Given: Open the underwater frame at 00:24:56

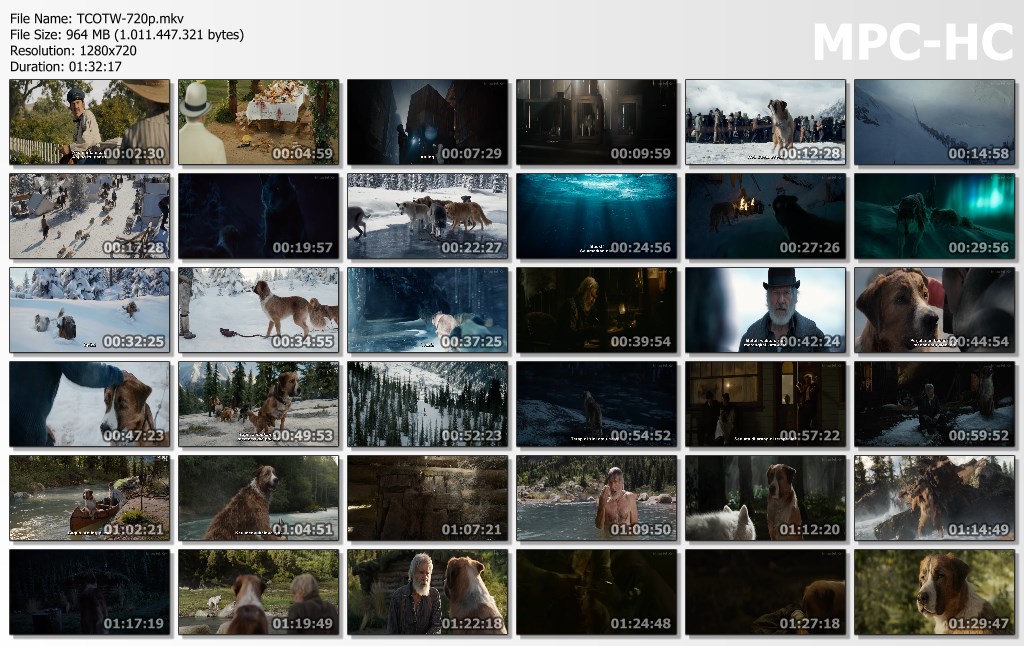Looking at the screenshot, I should [597, 216].
